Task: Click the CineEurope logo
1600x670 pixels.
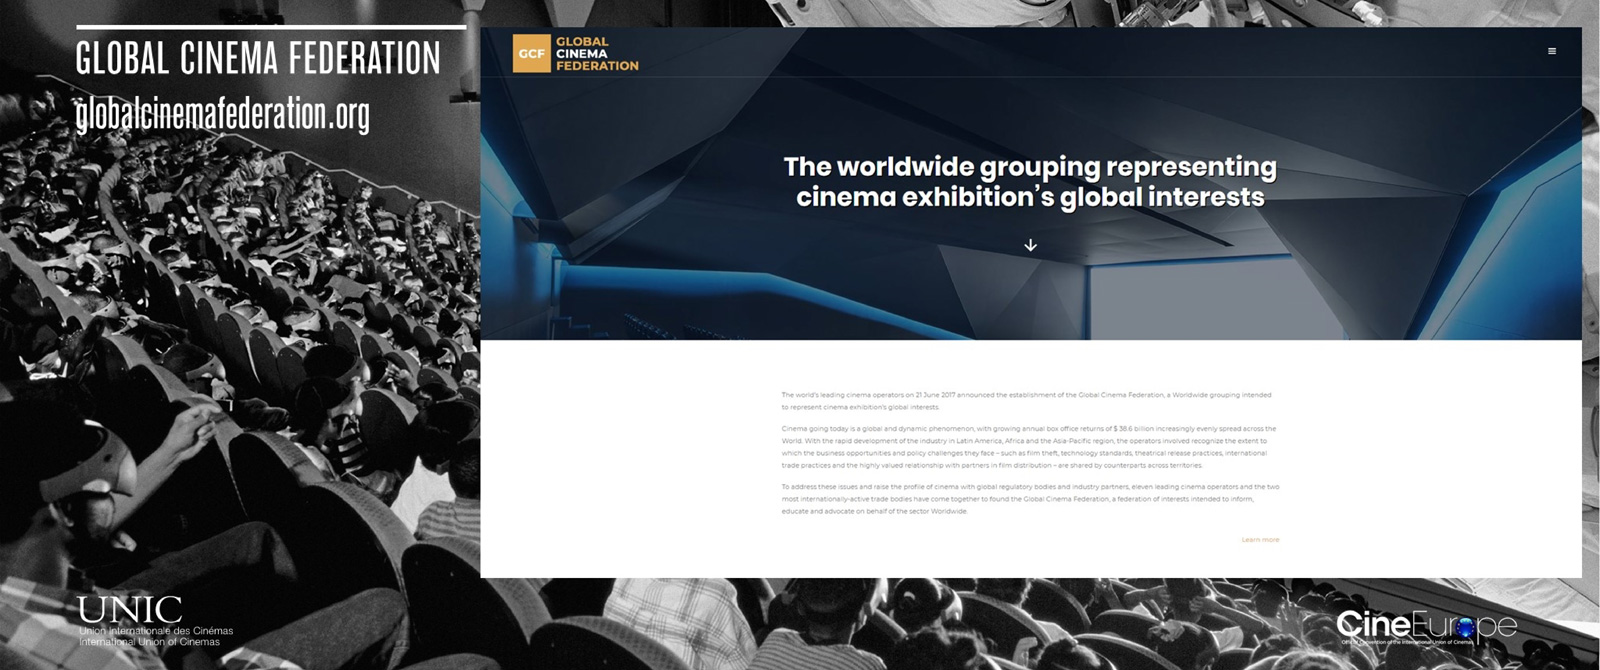Action: [x=1425, y=627]
